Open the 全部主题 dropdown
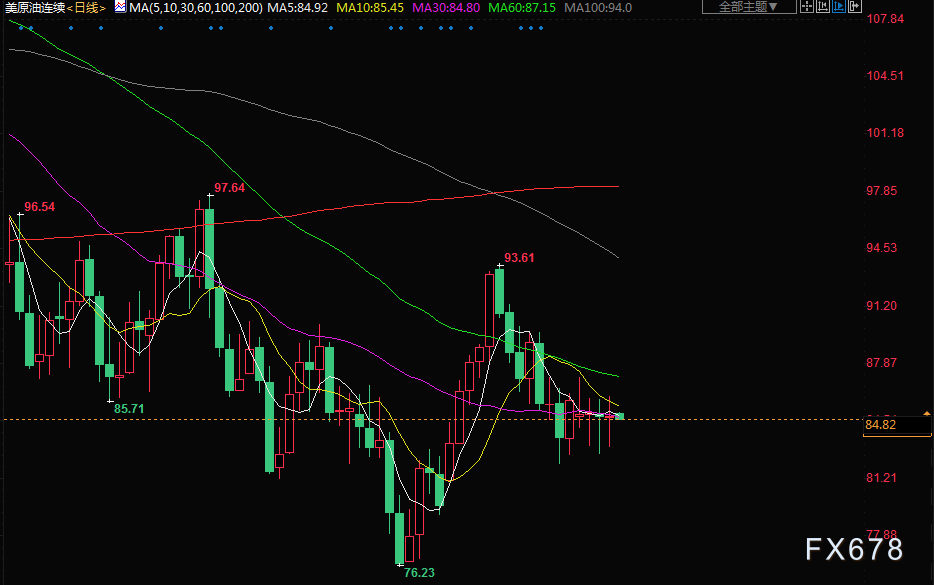934x585 pixels. tap(748, 7)
